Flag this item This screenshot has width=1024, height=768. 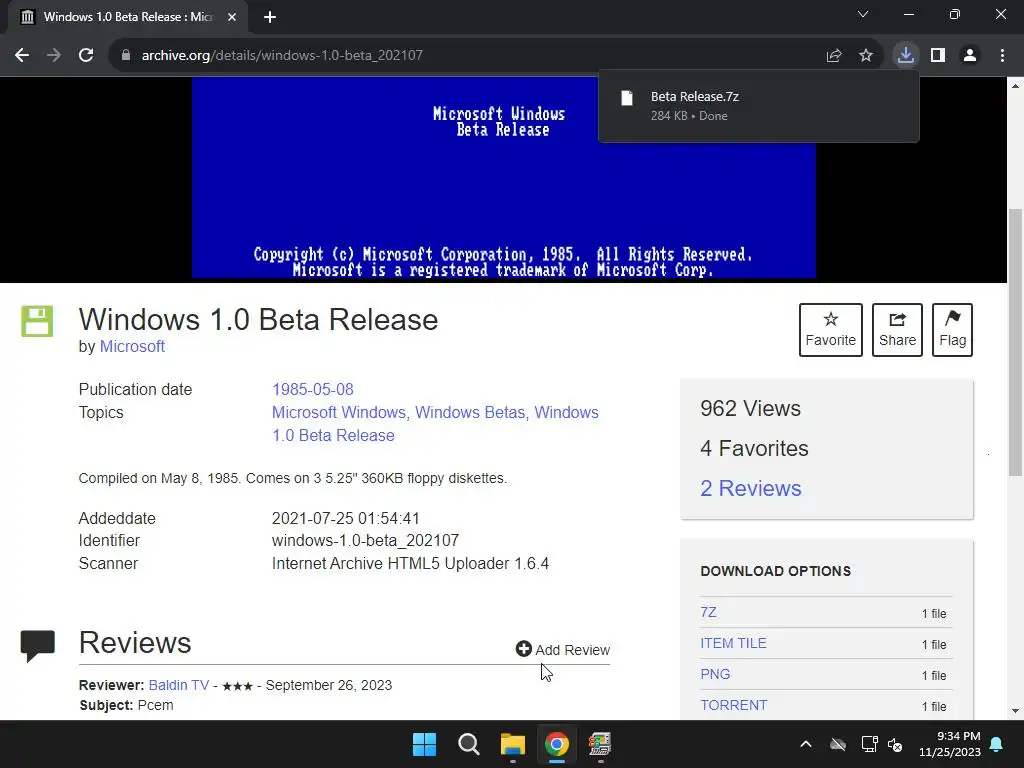click(x=952, y=330)
